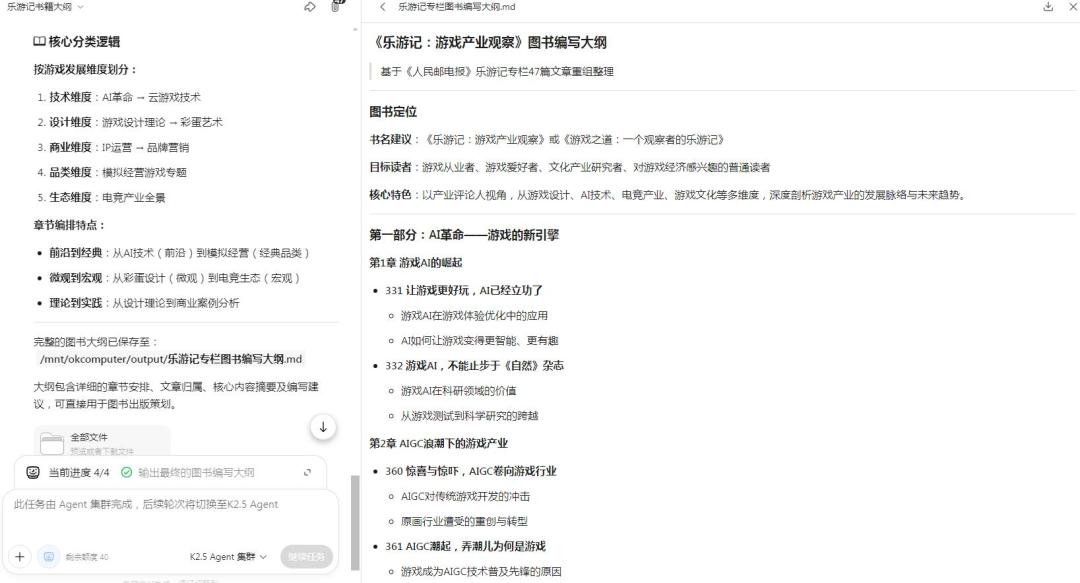This screenshot has width=1080, height=583.
Task: Click the plus icon to add attachment
Action: [20, 556]
